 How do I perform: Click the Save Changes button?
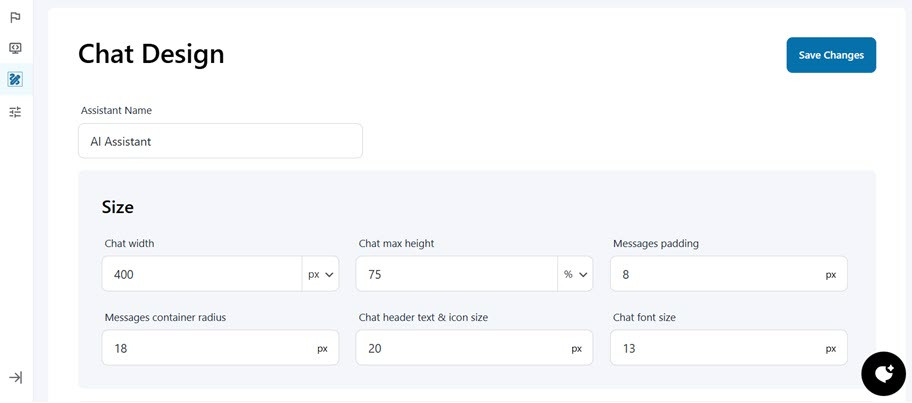coord(831,55)
